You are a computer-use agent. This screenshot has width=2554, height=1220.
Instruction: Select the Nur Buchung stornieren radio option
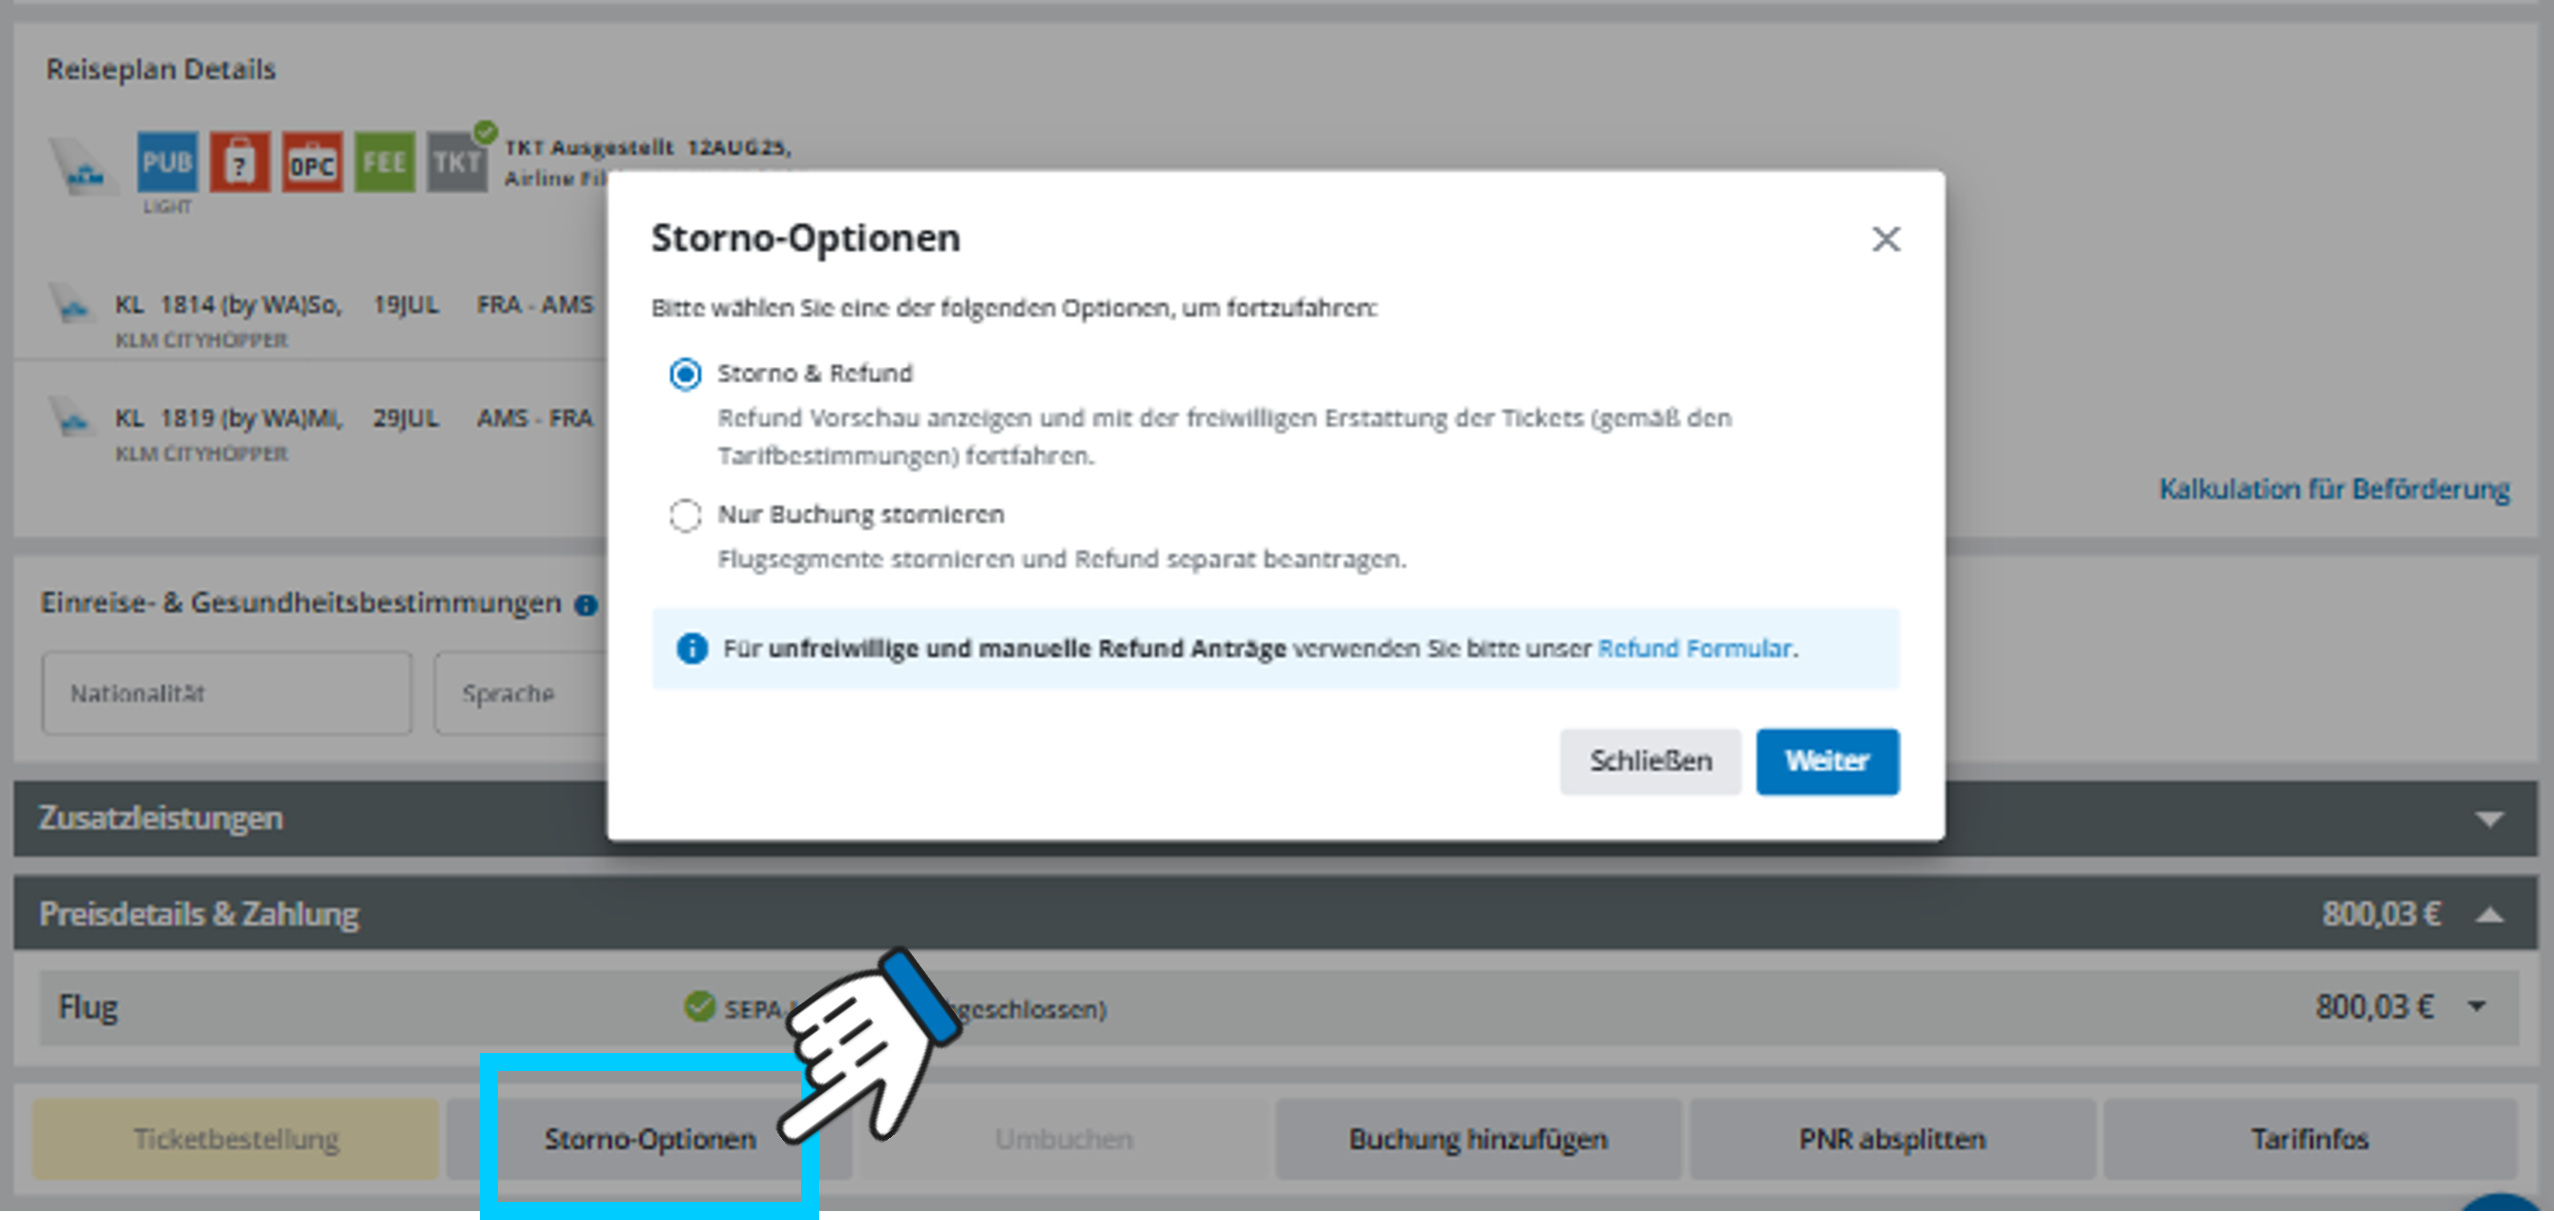685,515
